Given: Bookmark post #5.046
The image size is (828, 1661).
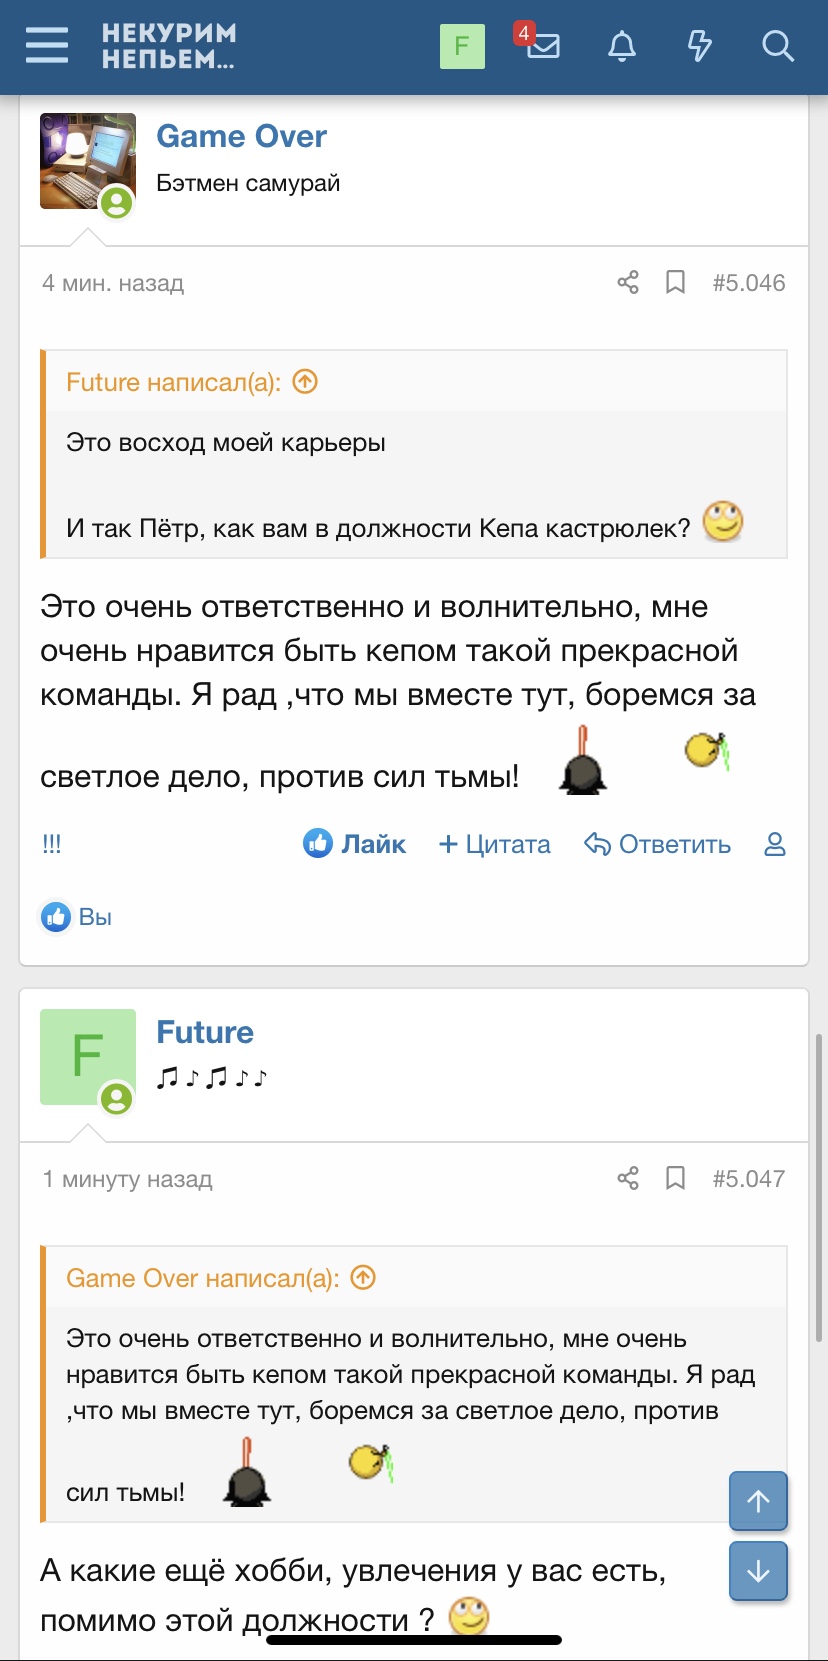Looking at the screenshot, I should [676, 283].
